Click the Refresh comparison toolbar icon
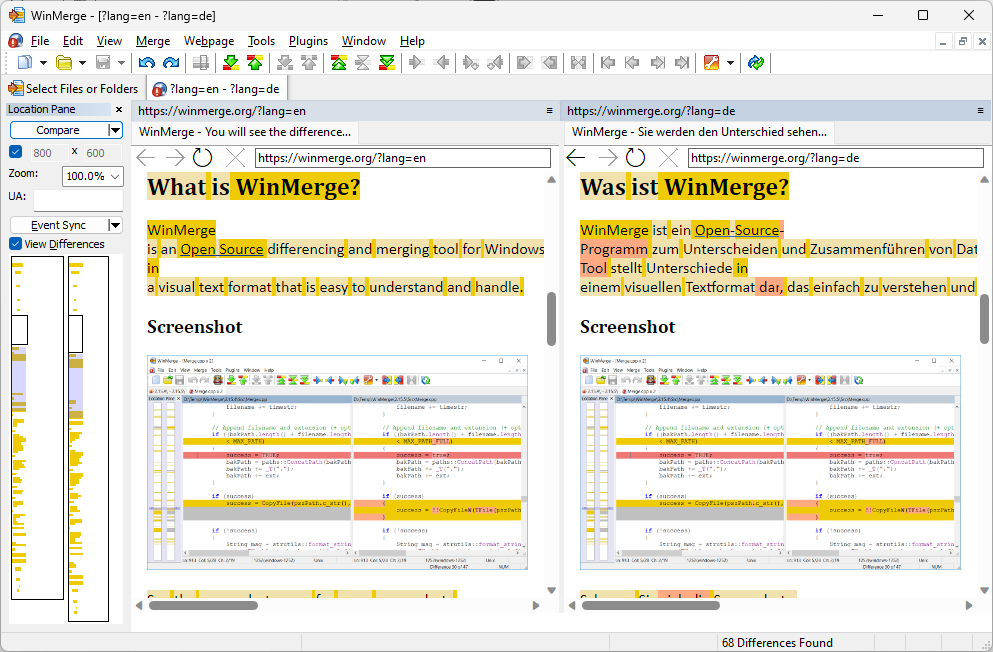This screenshot has width=993, height=652. coord(757,62)
